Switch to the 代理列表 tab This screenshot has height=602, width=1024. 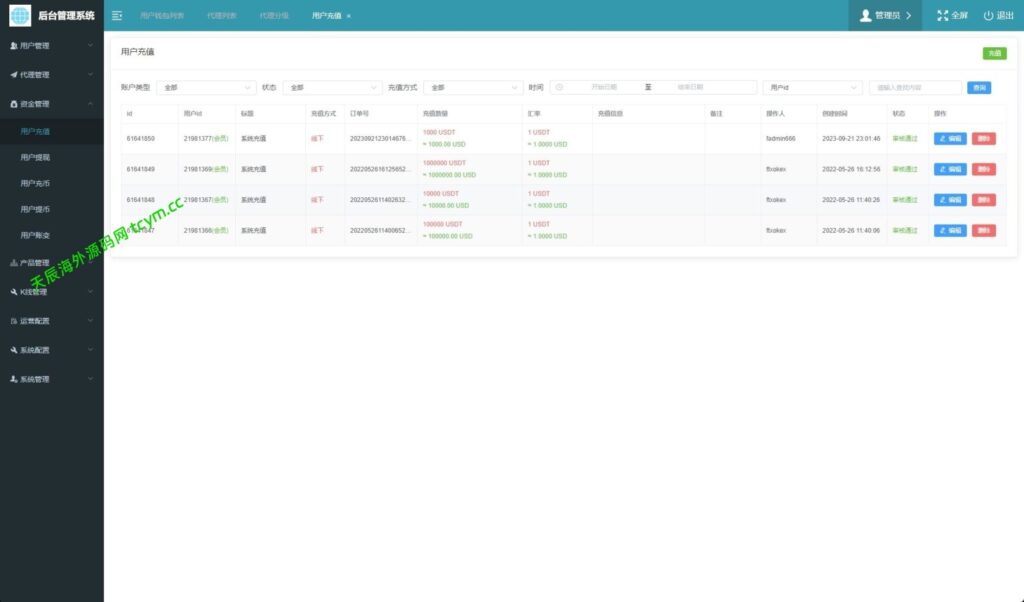point(222,16)
